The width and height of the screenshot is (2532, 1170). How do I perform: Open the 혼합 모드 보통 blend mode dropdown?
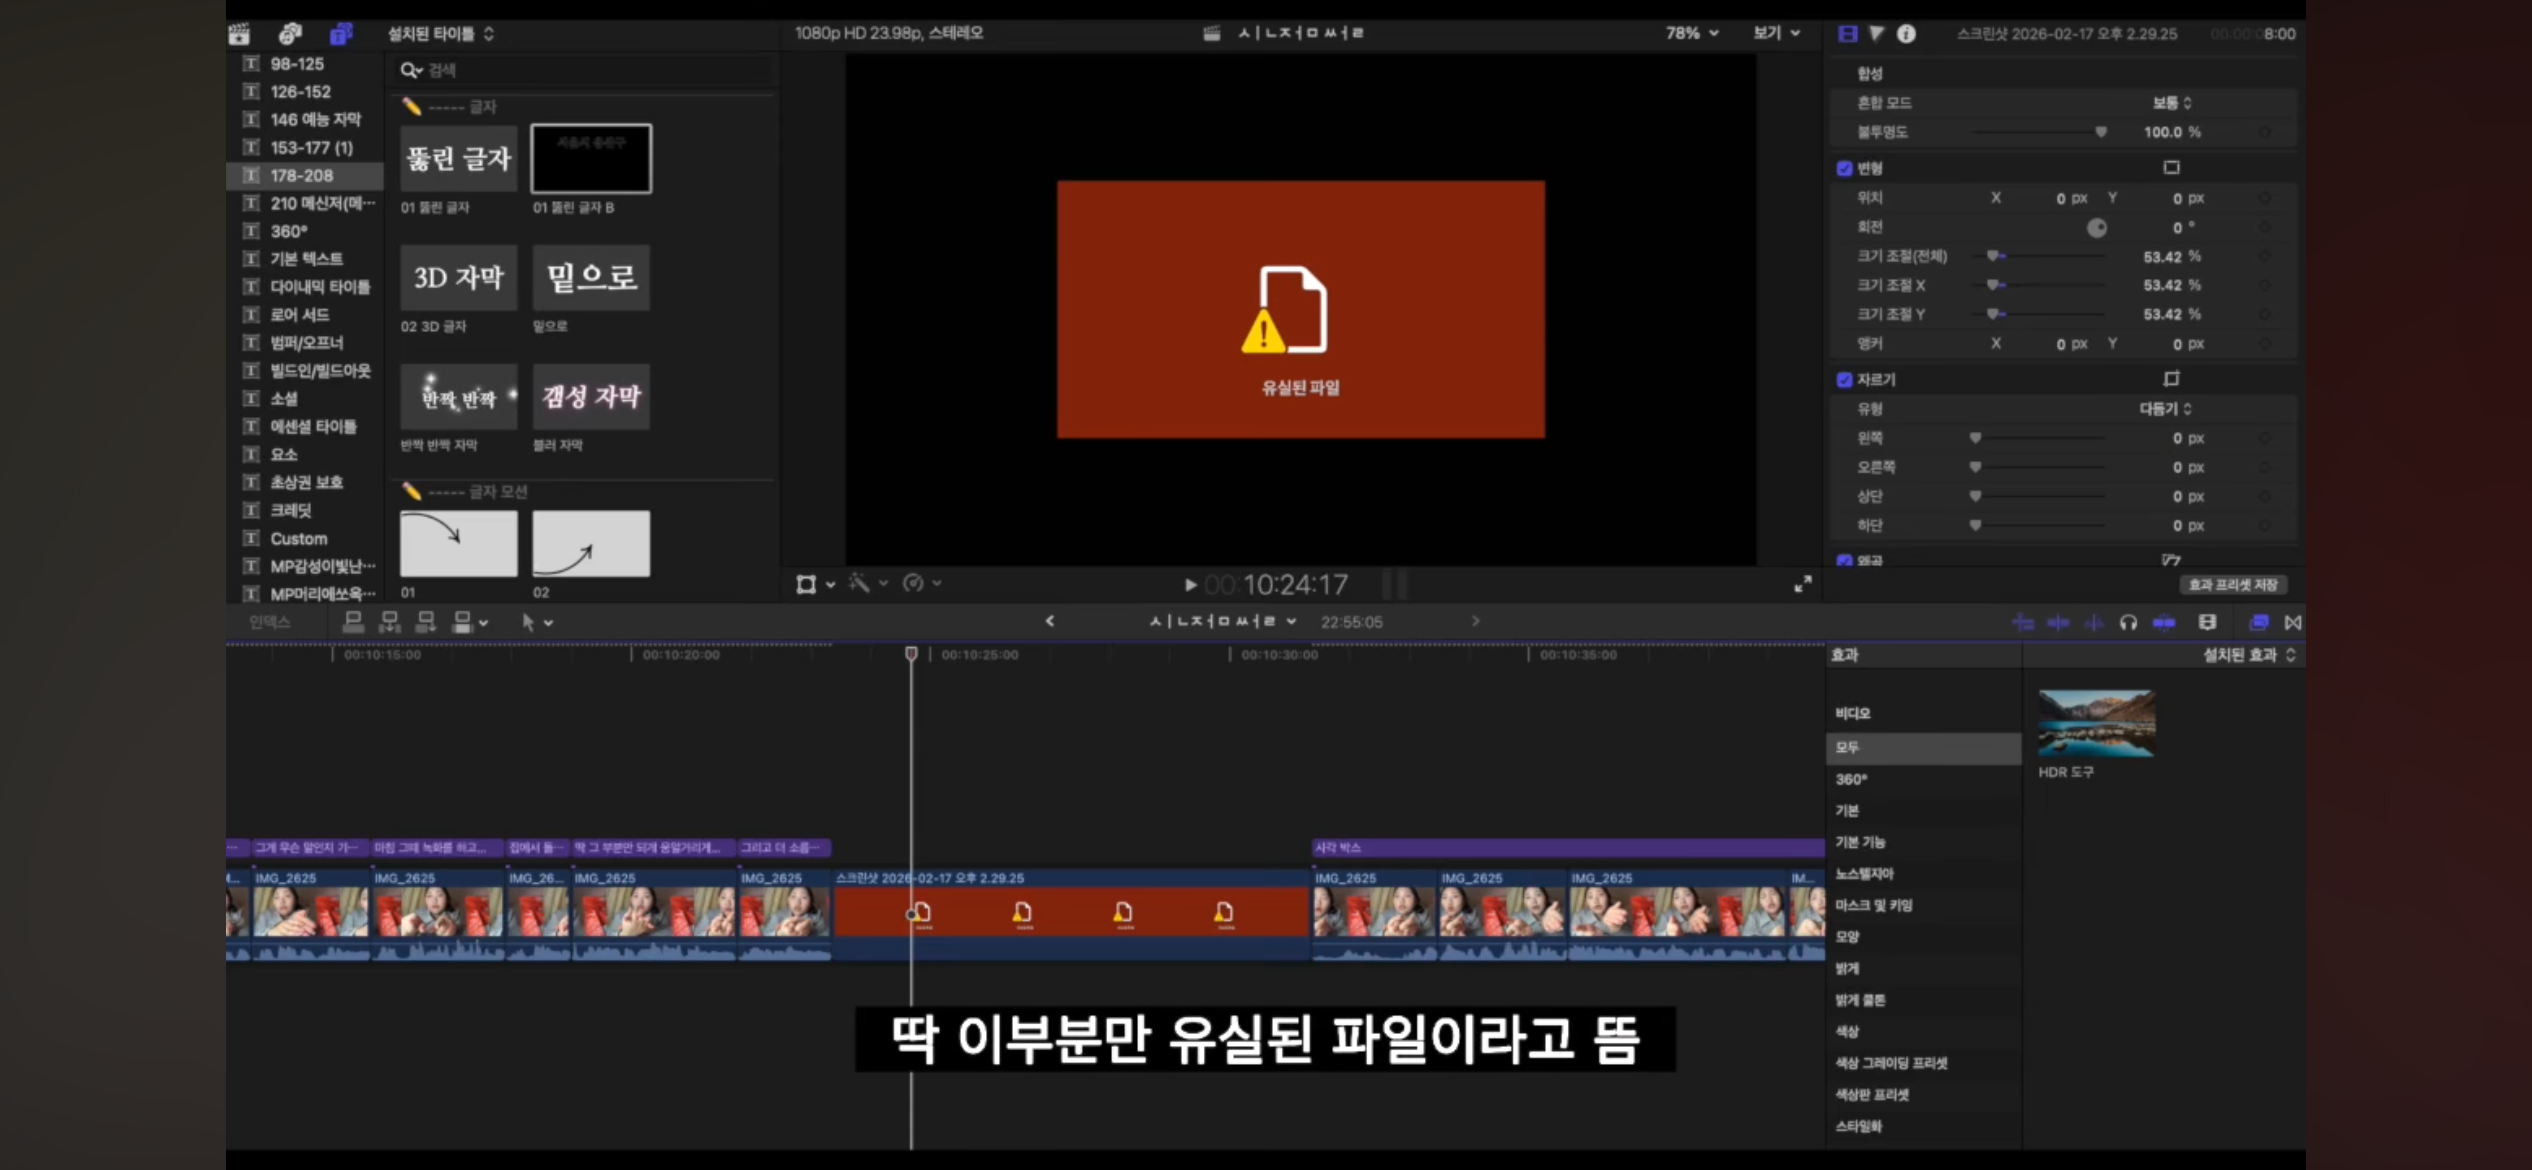point(2171,103)
